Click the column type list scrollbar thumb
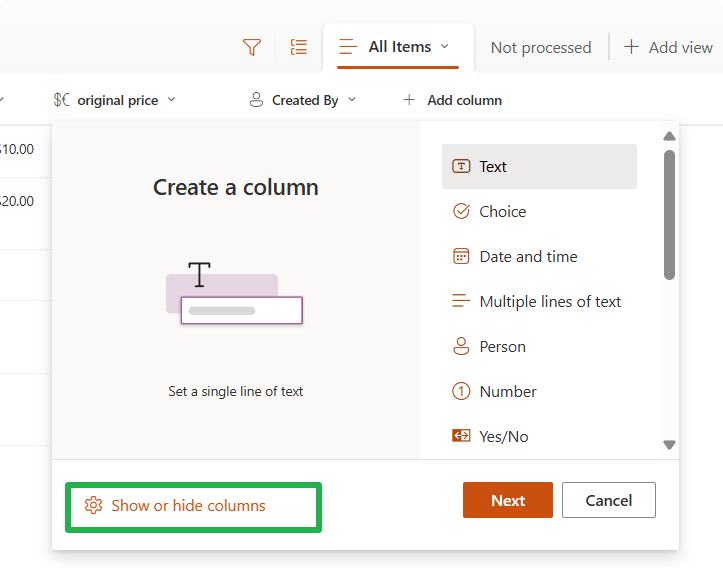 click(670, 215)
